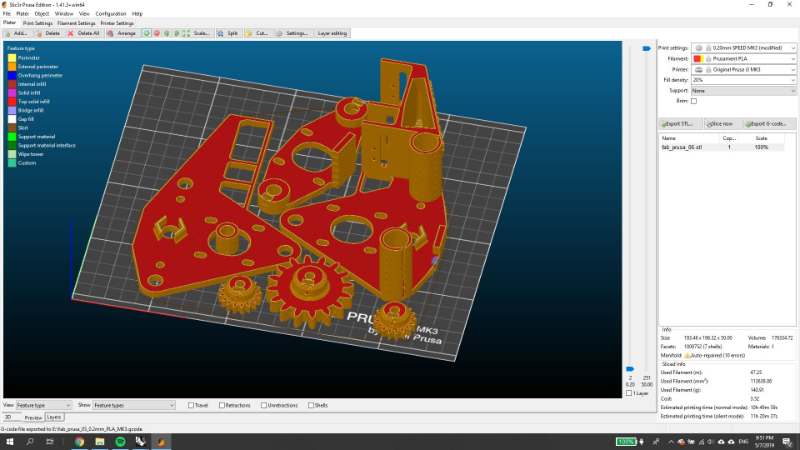The height and width of the screenshot is (450, 800).
Task: Open Chrome from the taskbar
Action: (79, 442)
